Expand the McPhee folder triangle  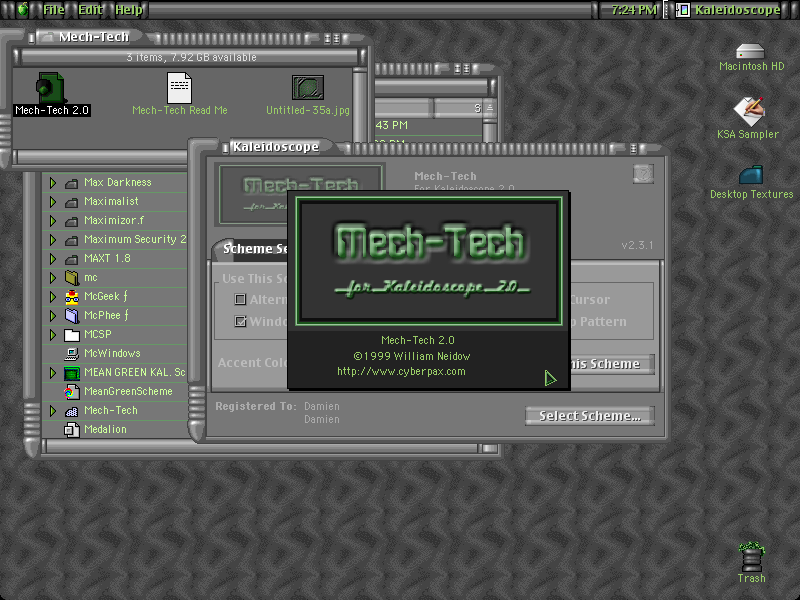pos(53,315)
